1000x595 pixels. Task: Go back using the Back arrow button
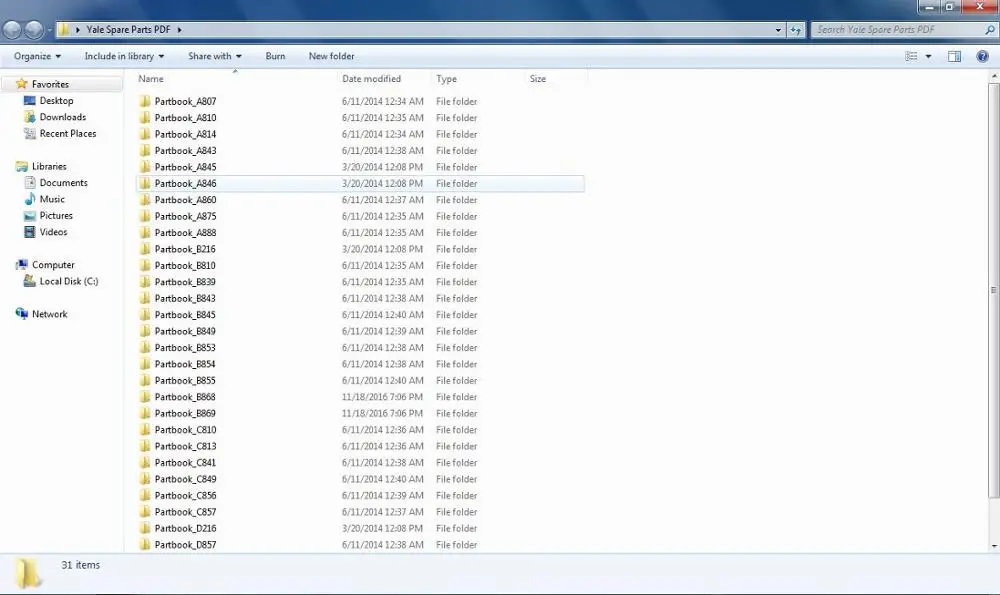tap(12, 29)
